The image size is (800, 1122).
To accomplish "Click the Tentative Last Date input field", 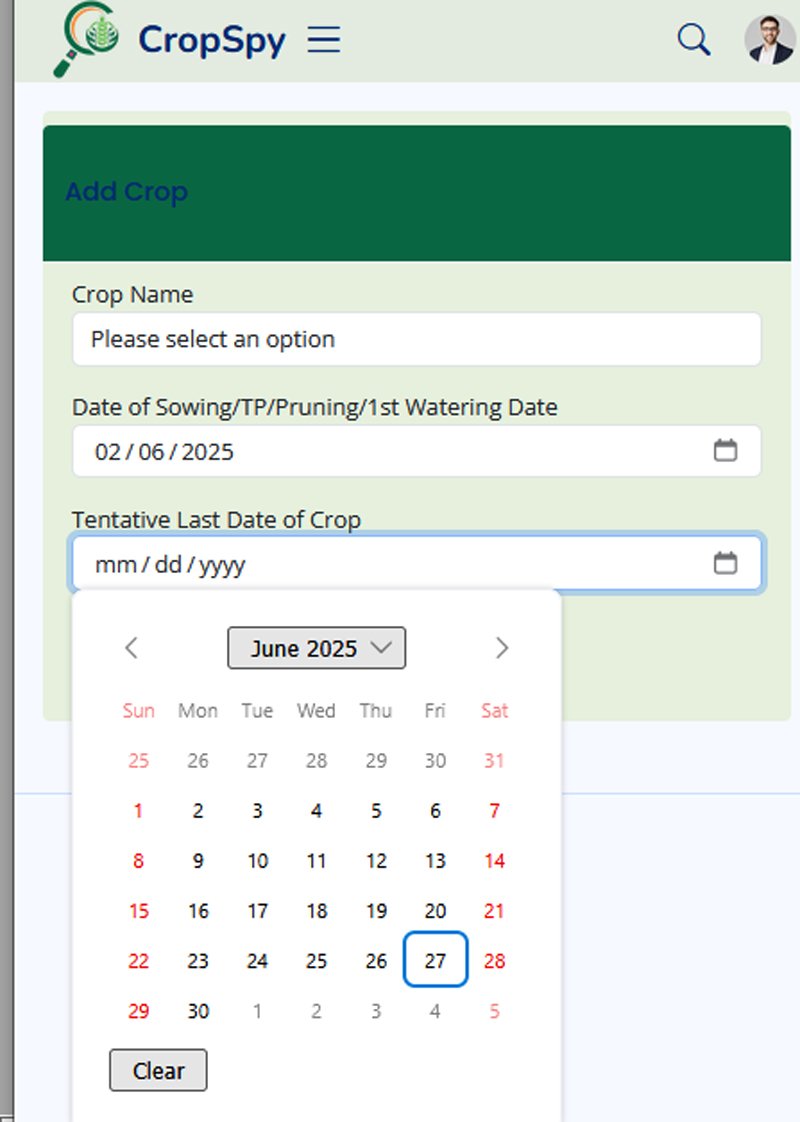I will pyautogui.click(x=380, y=564).
